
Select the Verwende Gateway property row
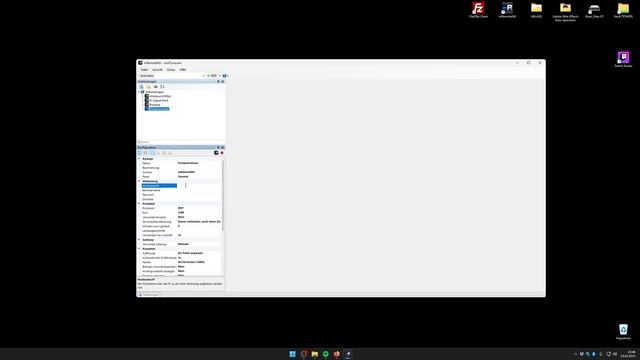[x=181, y=244]
